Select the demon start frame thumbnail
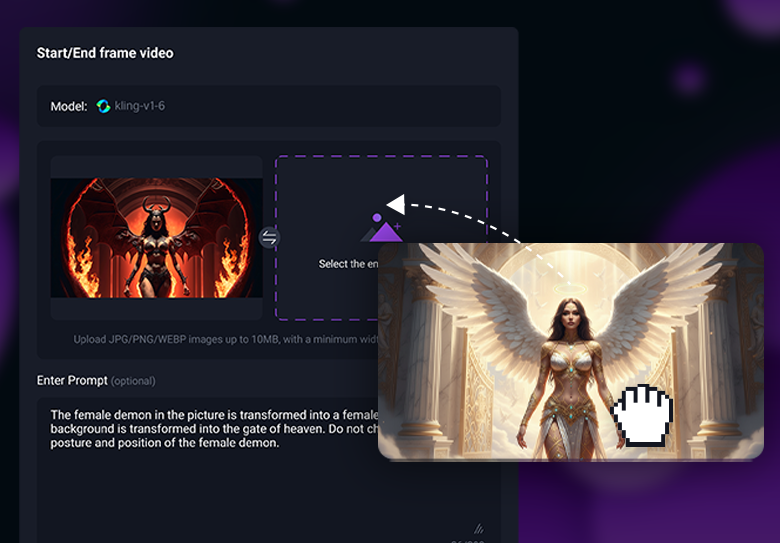The width and height of the screenshot is (780, 543). point(156,238)
